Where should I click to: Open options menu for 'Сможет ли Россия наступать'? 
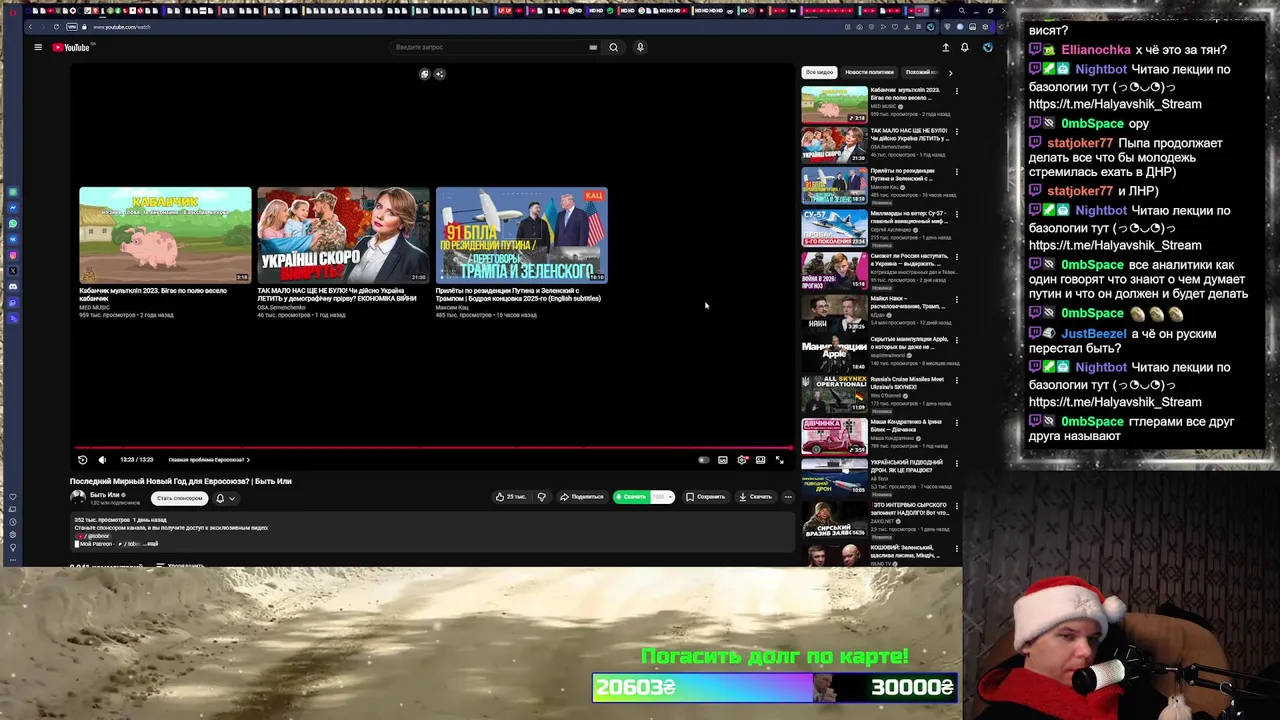coord(956,256)
